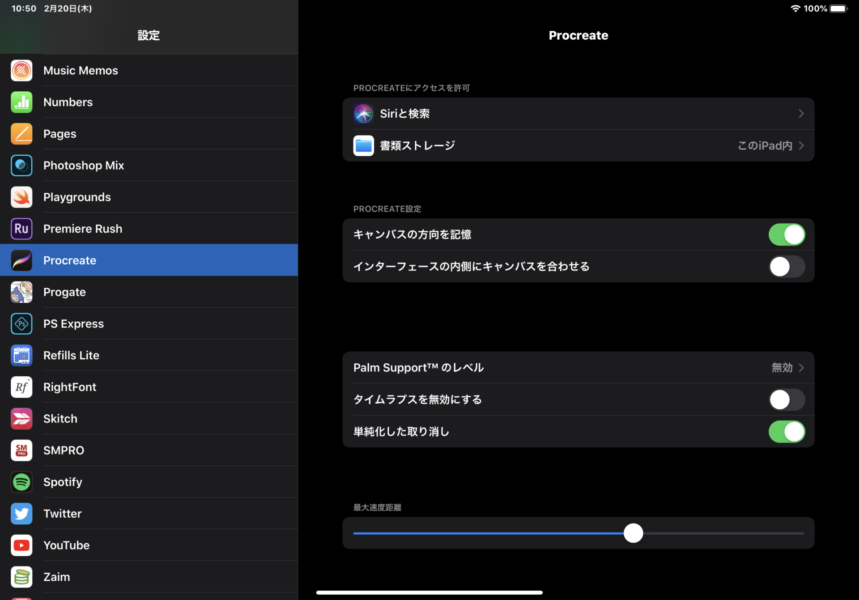Tap the Premiere Rush Ru icon
Screen dimensions: 859x600
coord(21,229)
